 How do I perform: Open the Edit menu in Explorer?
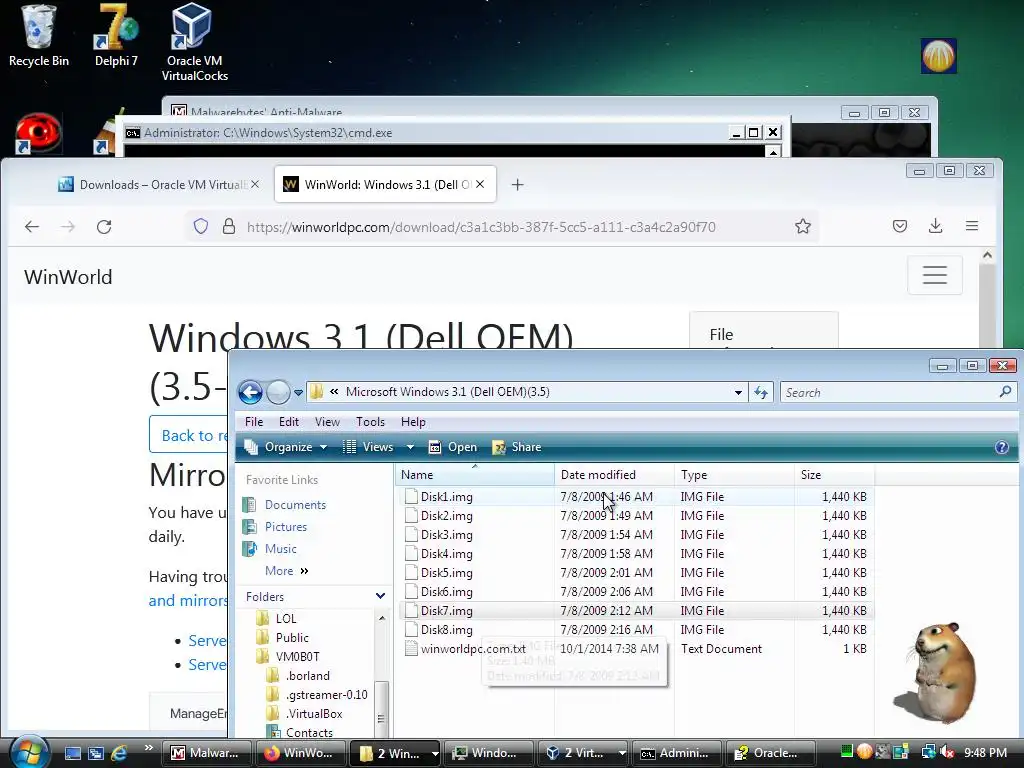(289, 422)
